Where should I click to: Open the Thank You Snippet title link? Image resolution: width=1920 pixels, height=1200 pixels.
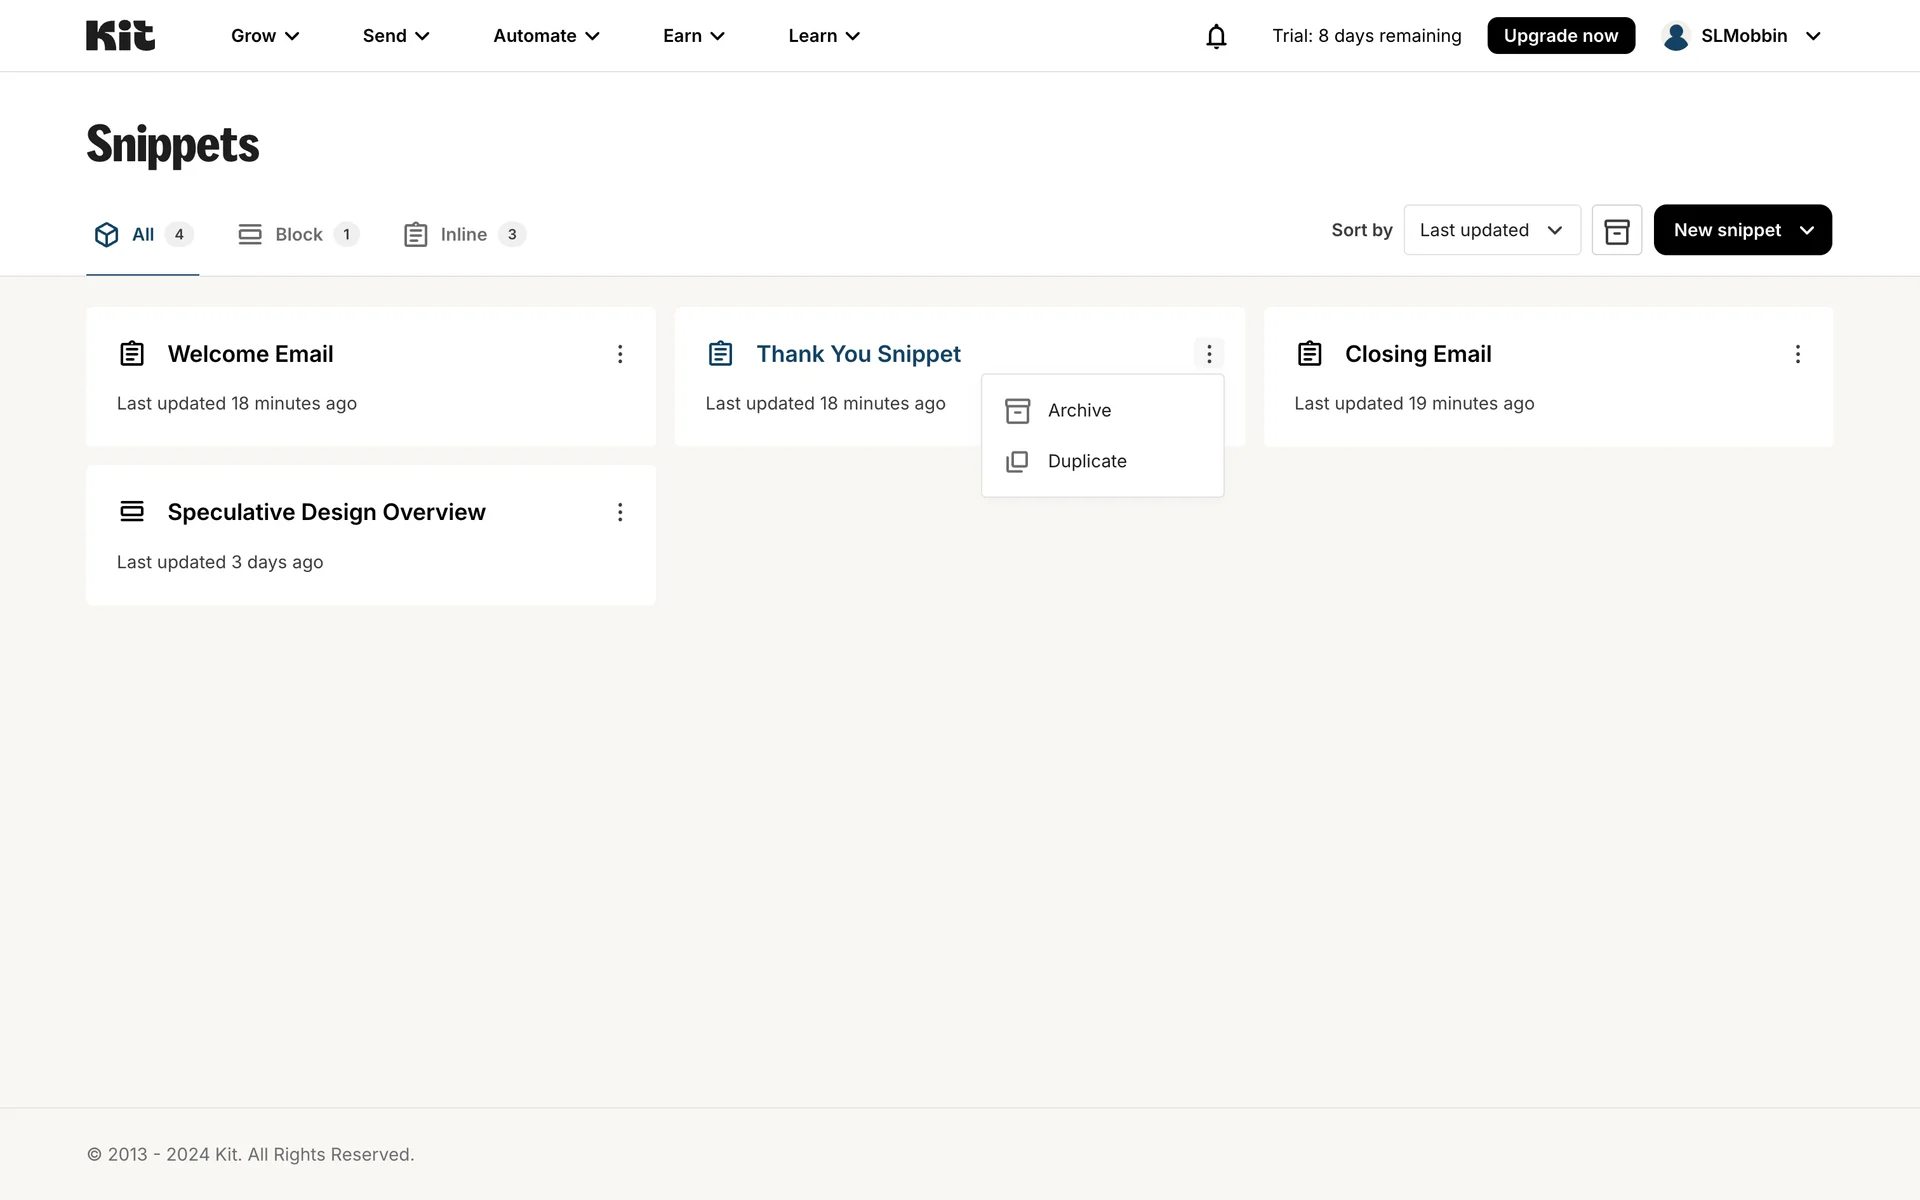[x=858, y=354]
